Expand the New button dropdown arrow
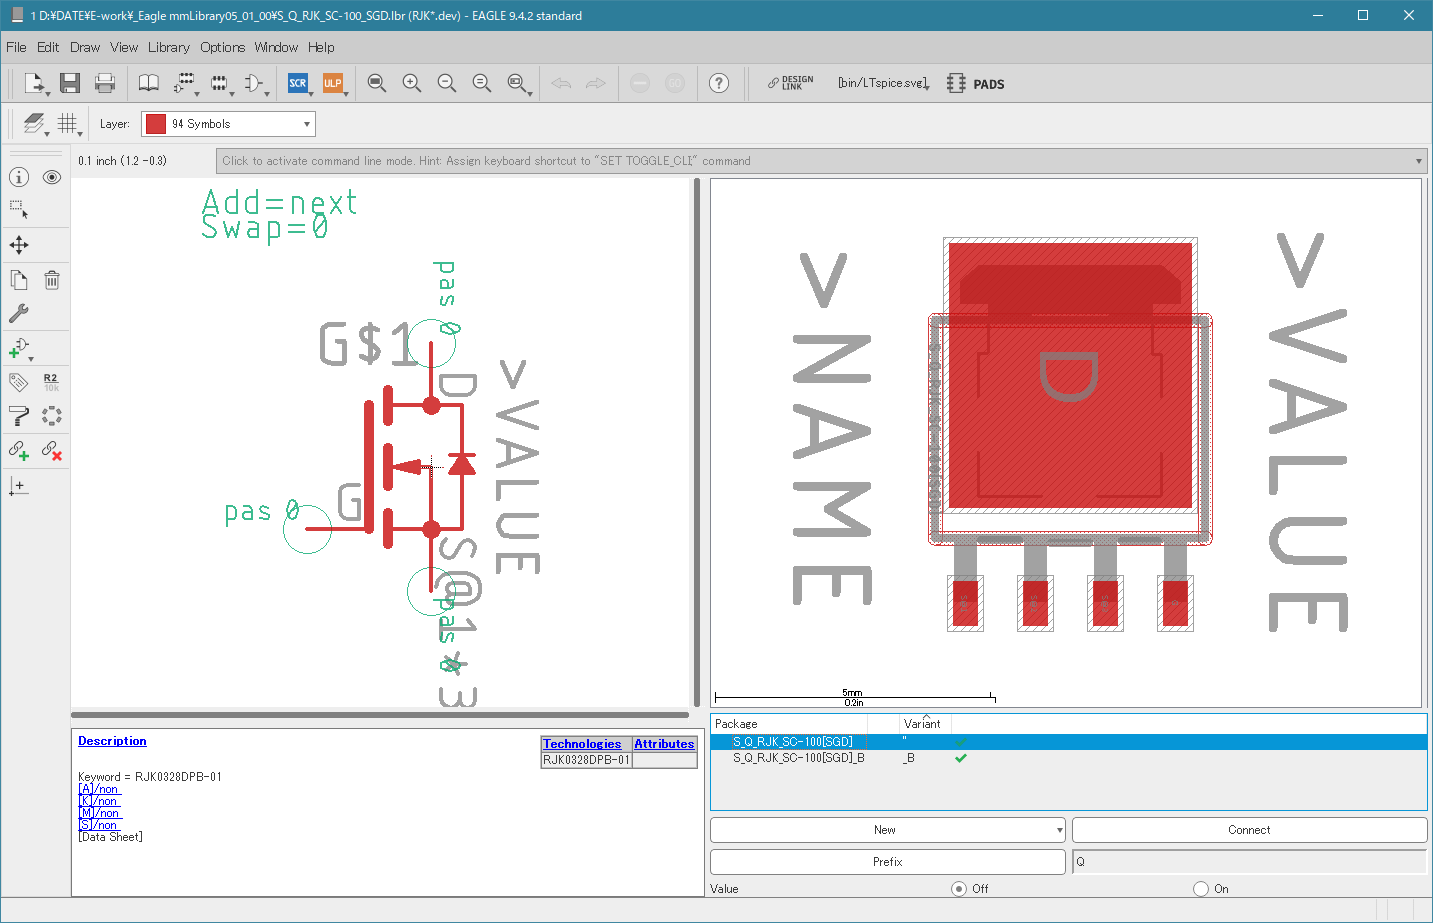This screenshot has height=923, width=1433. [1059, 830]
